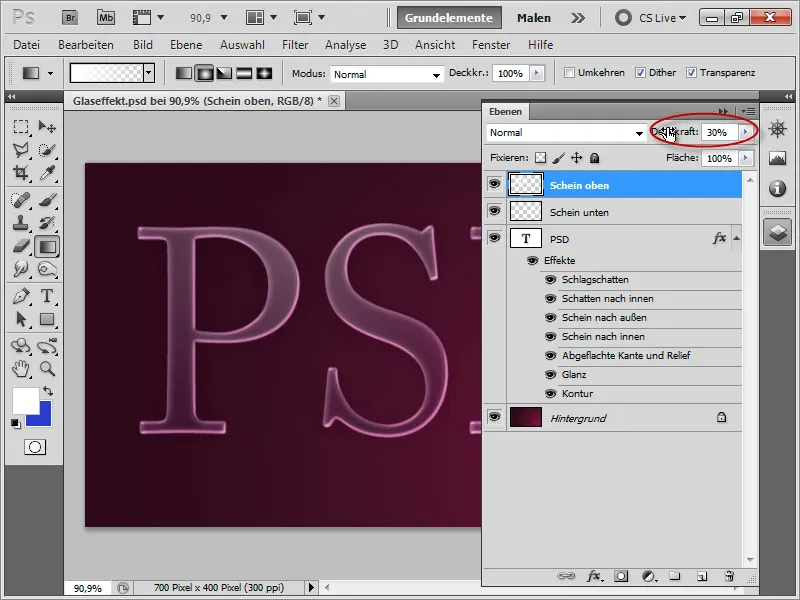Select the Dodge tool
This screenshot has height=600, width=800.
point(47,269)
